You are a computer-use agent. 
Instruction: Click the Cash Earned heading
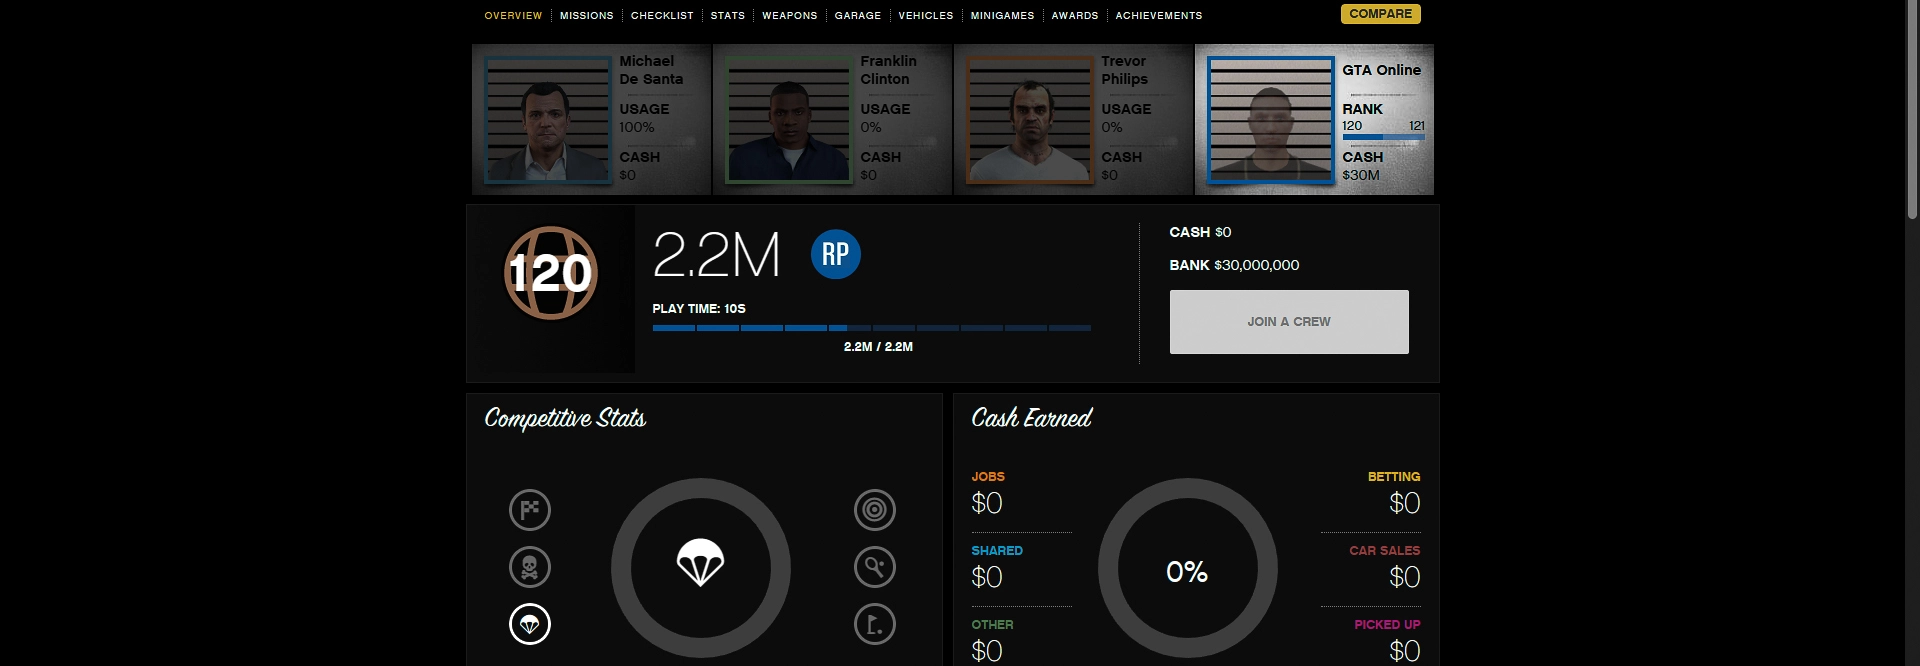(1032, 418)
